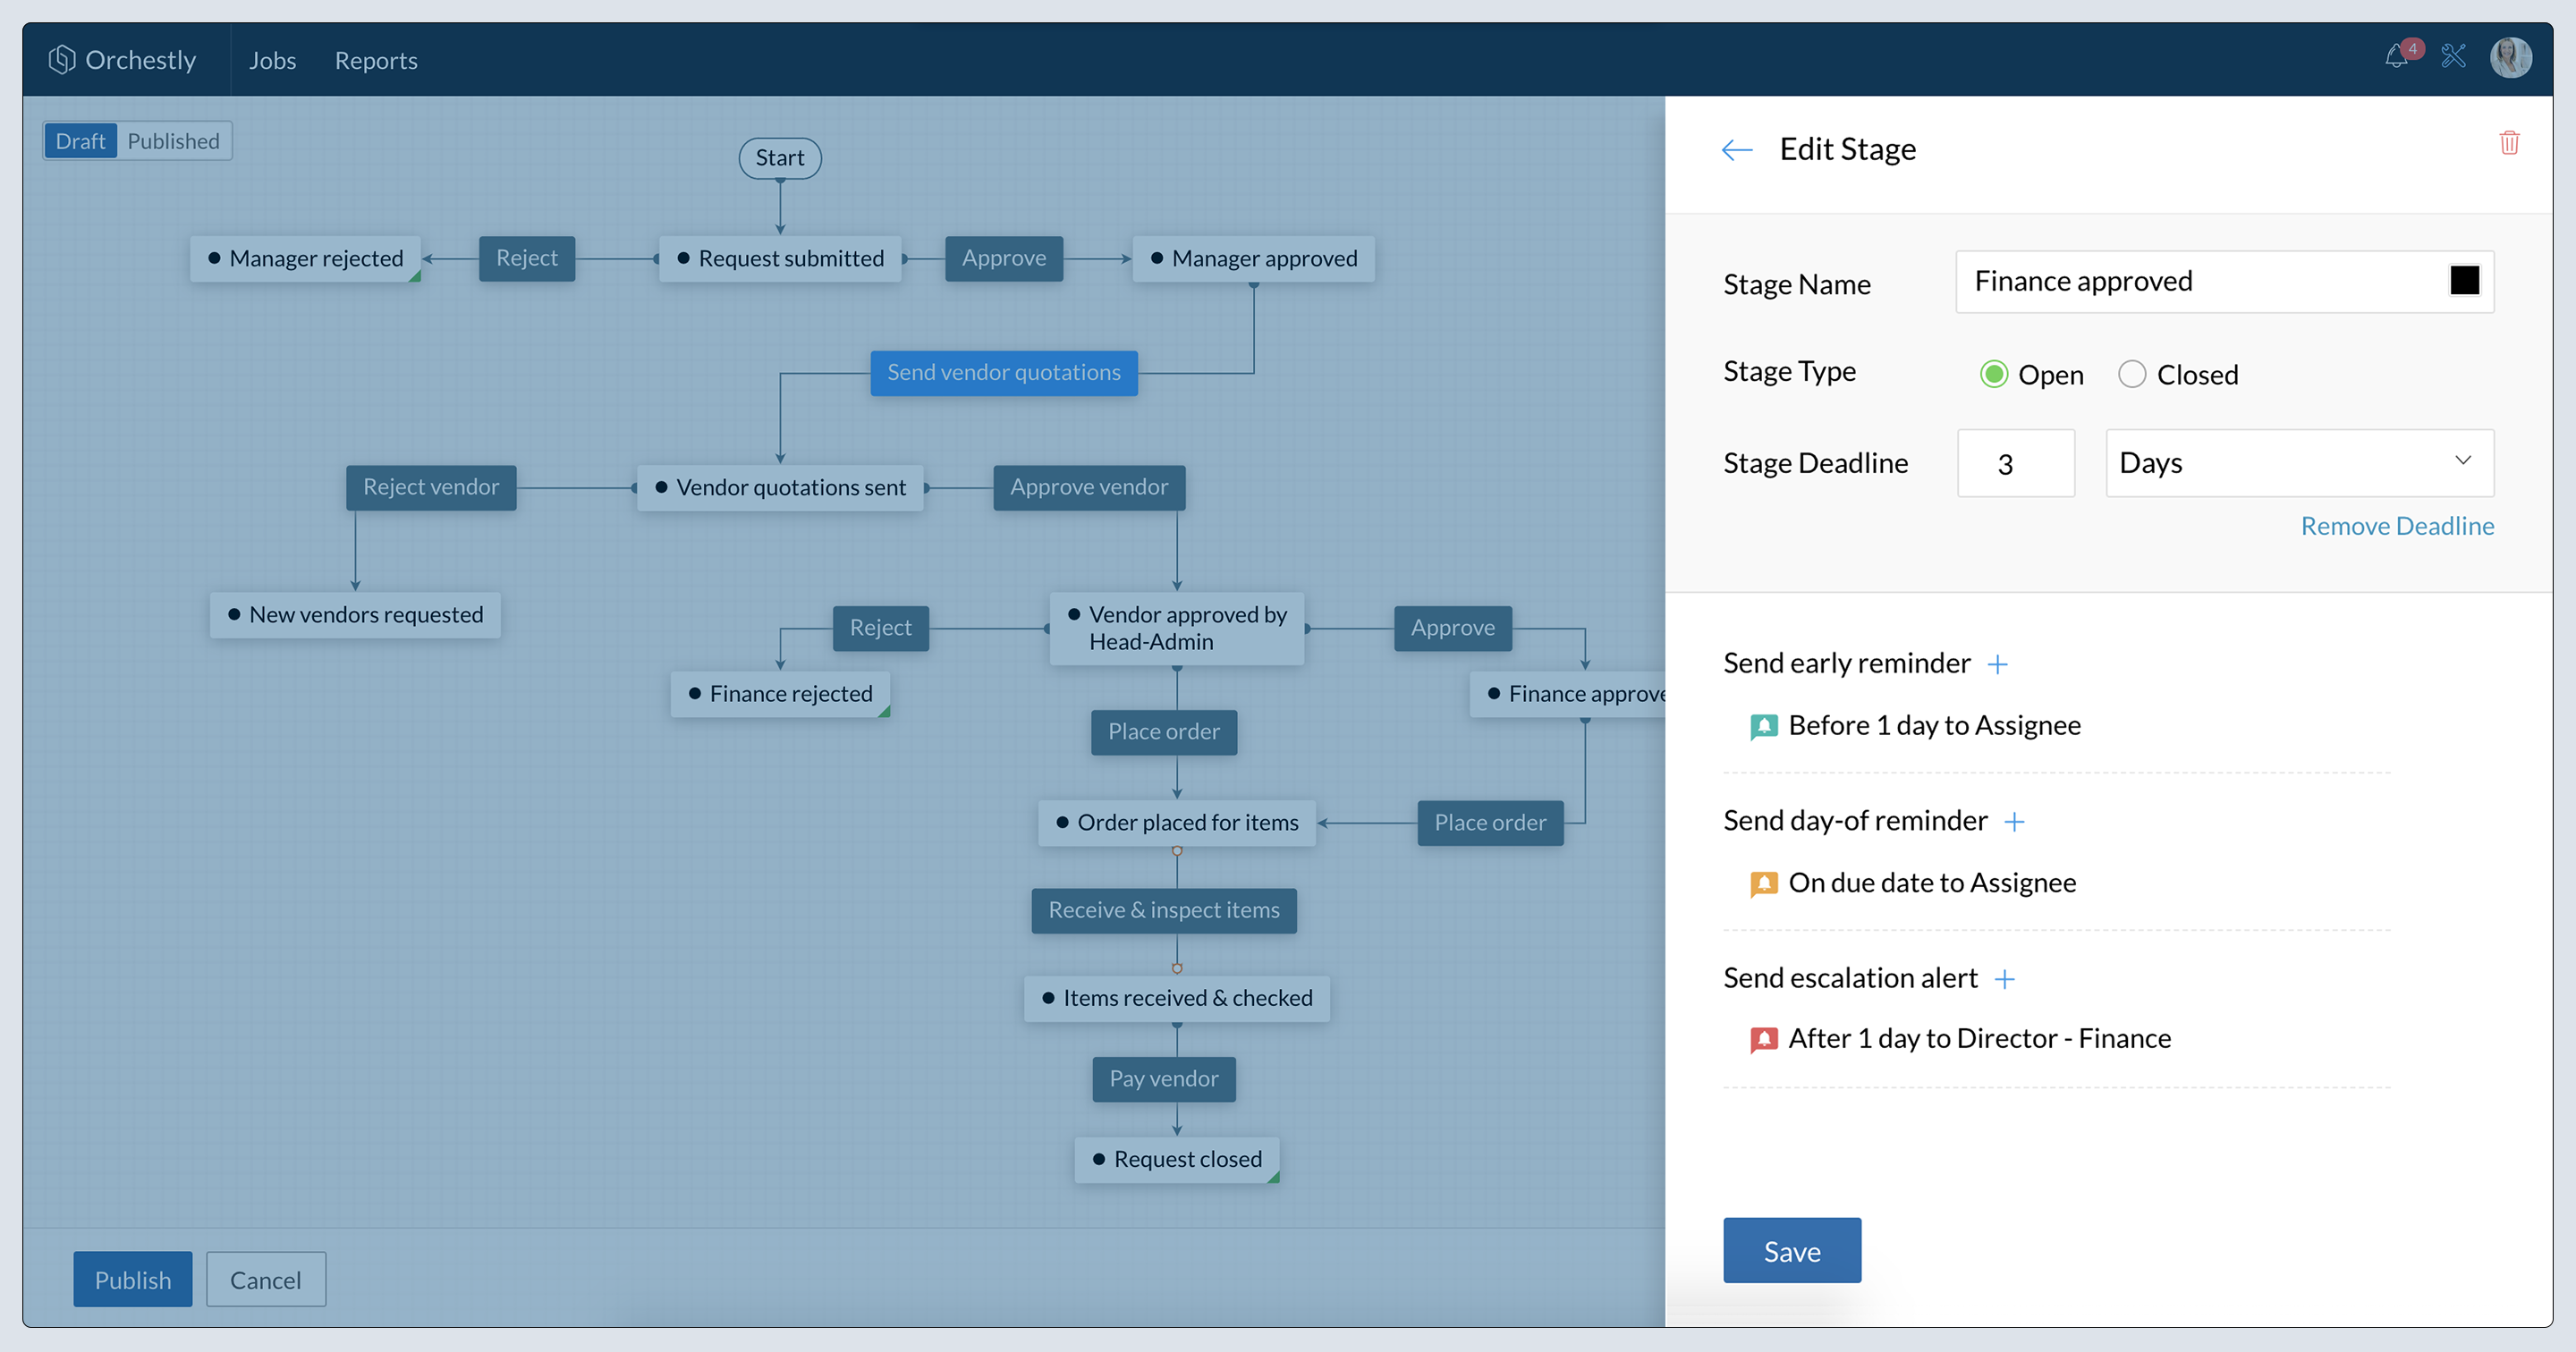The height and width of the screenshot is (1352, 2576).
Task: Click the Published tab button
Action: click(x=174, y=141)
